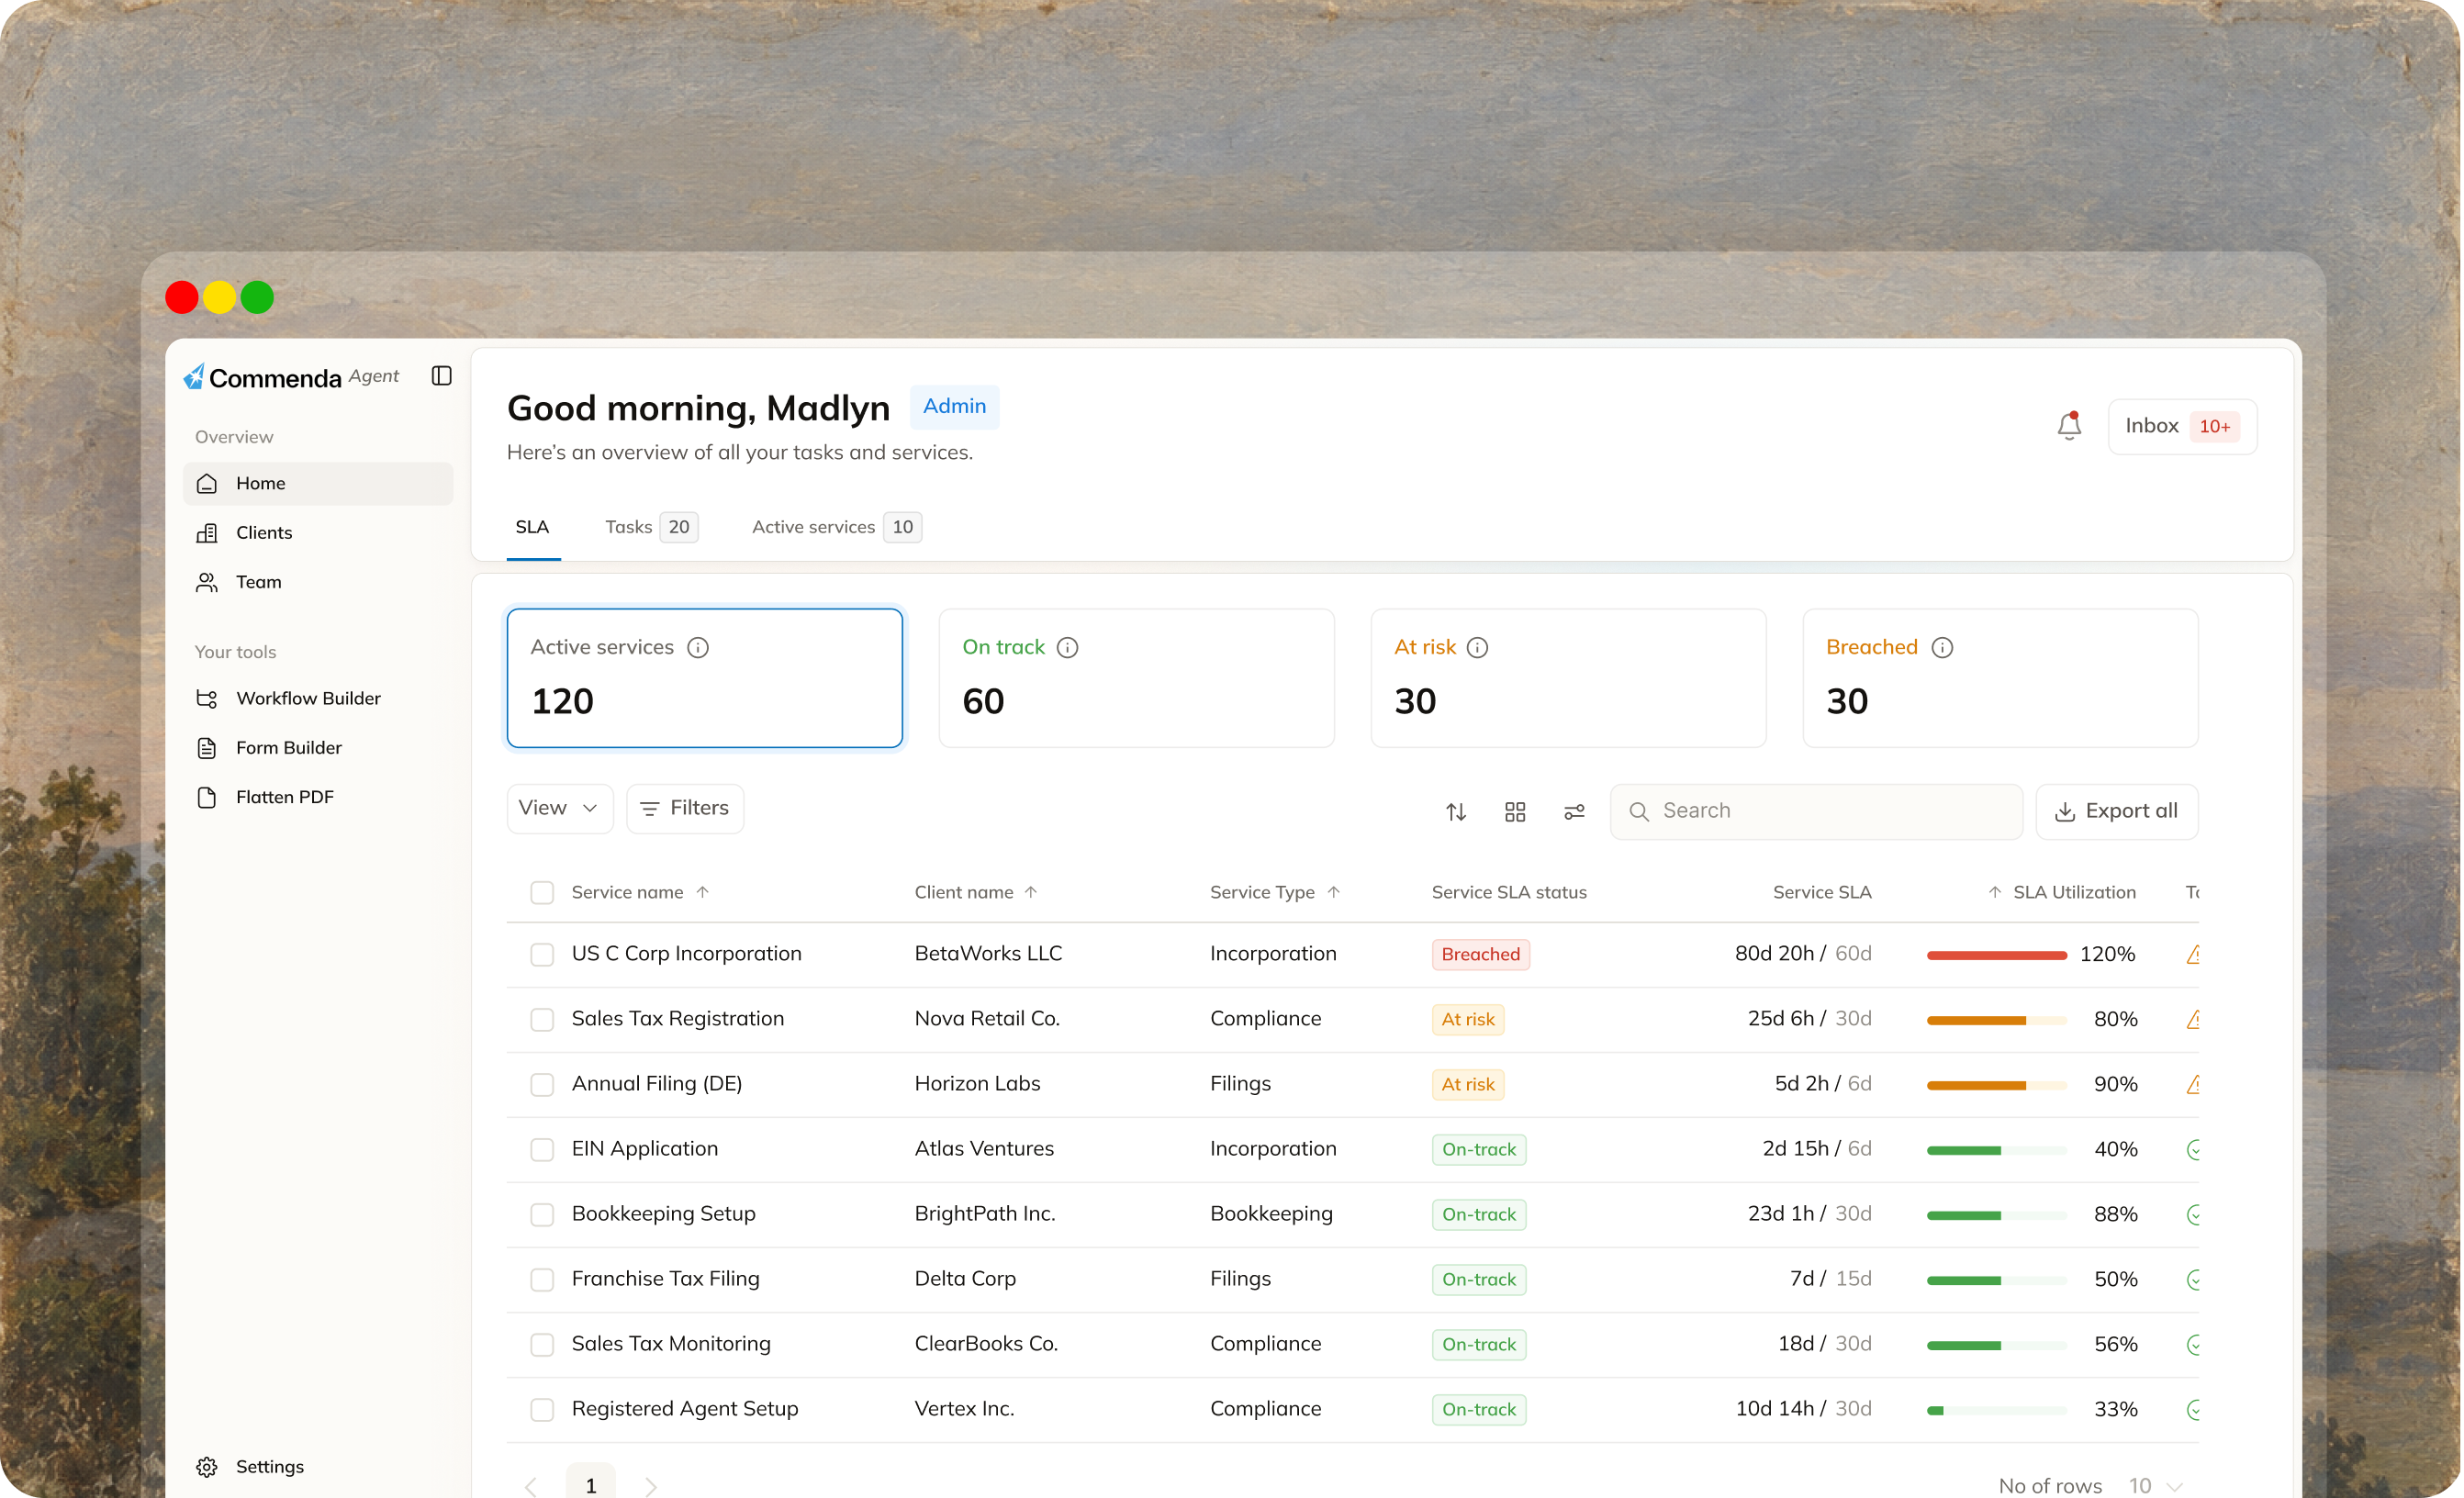Open Workflow Builder in the sidebar
The width and height of the screenshot is (2464, 1498).
point(318,699)
